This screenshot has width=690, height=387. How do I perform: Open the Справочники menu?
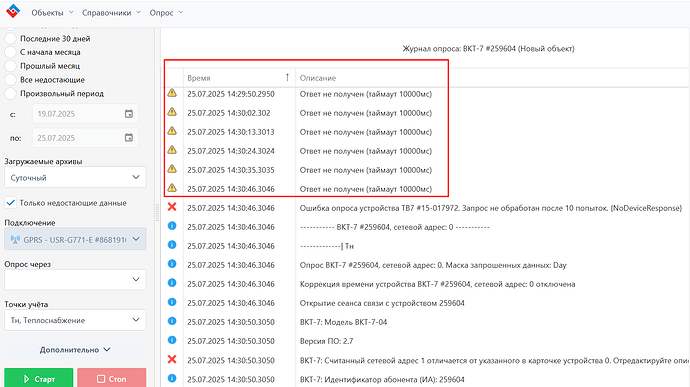pyautogui.click(x=111, y=13)
